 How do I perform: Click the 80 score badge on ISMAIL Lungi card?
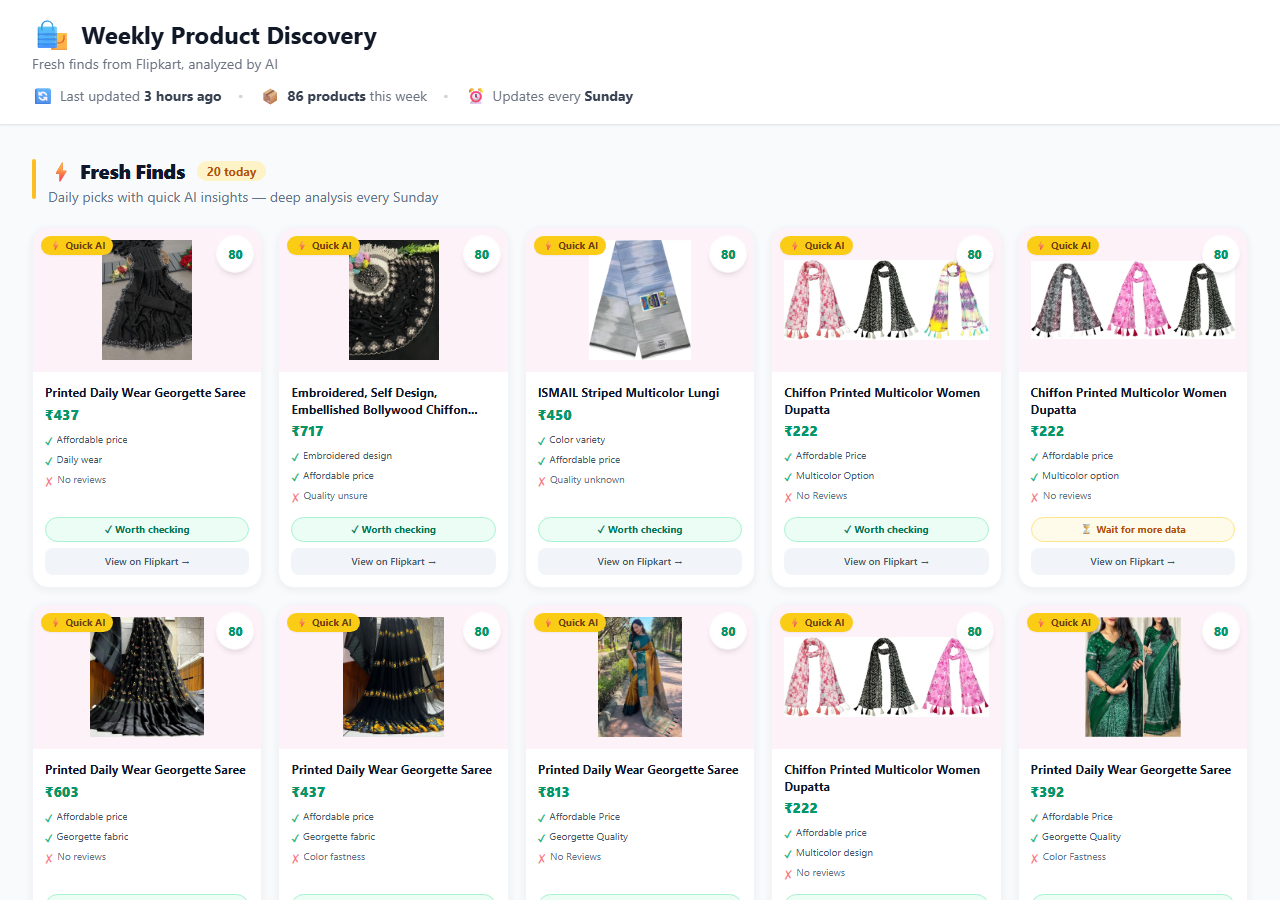point(728,254)
